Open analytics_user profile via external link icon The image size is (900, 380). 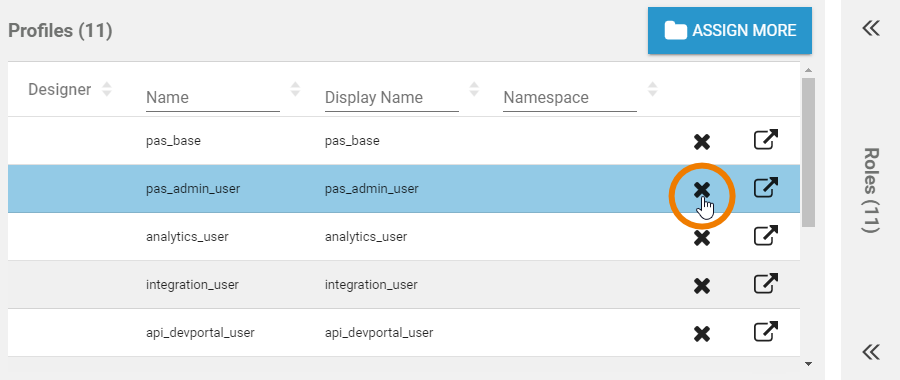[x=766, y=236]
